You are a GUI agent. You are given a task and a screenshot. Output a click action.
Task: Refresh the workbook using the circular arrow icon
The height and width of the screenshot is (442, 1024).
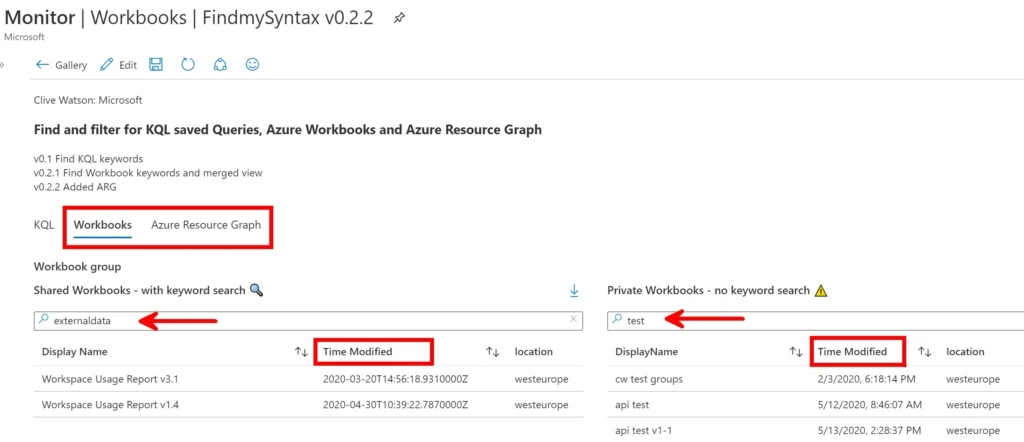(x=188, y=65)
